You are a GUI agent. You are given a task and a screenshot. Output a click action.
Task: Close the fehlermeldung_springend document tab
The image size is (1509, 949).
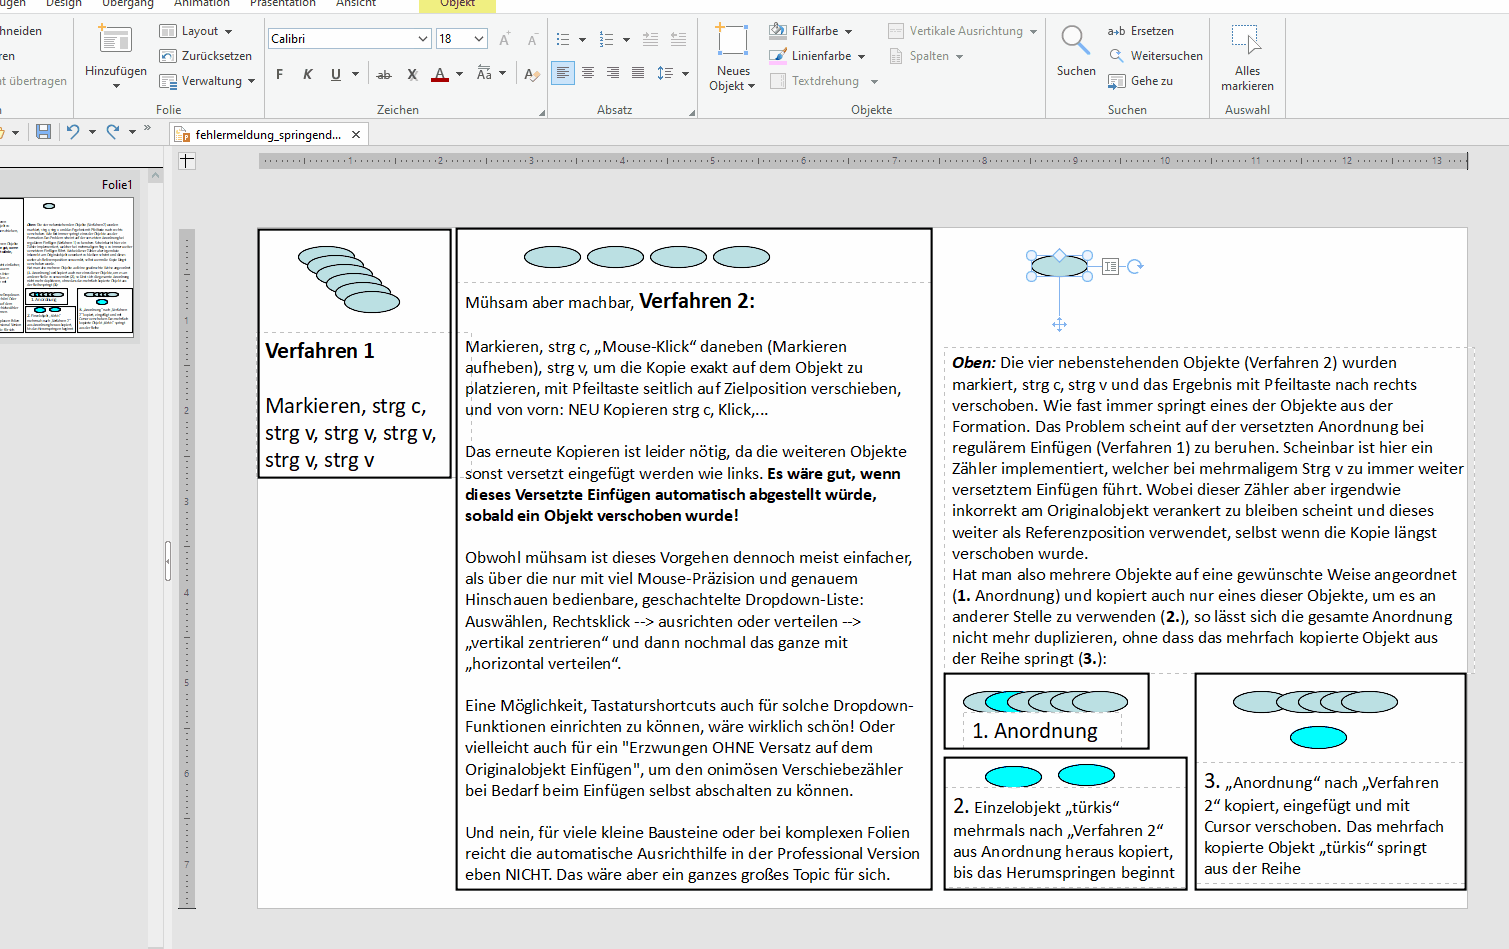coord(356,135)
